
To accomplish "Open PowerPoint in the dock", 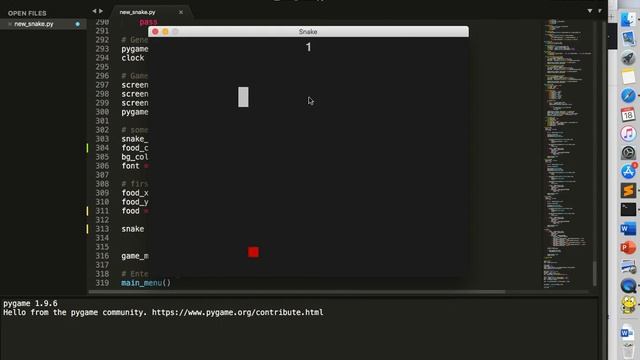I will click(628, 248).
